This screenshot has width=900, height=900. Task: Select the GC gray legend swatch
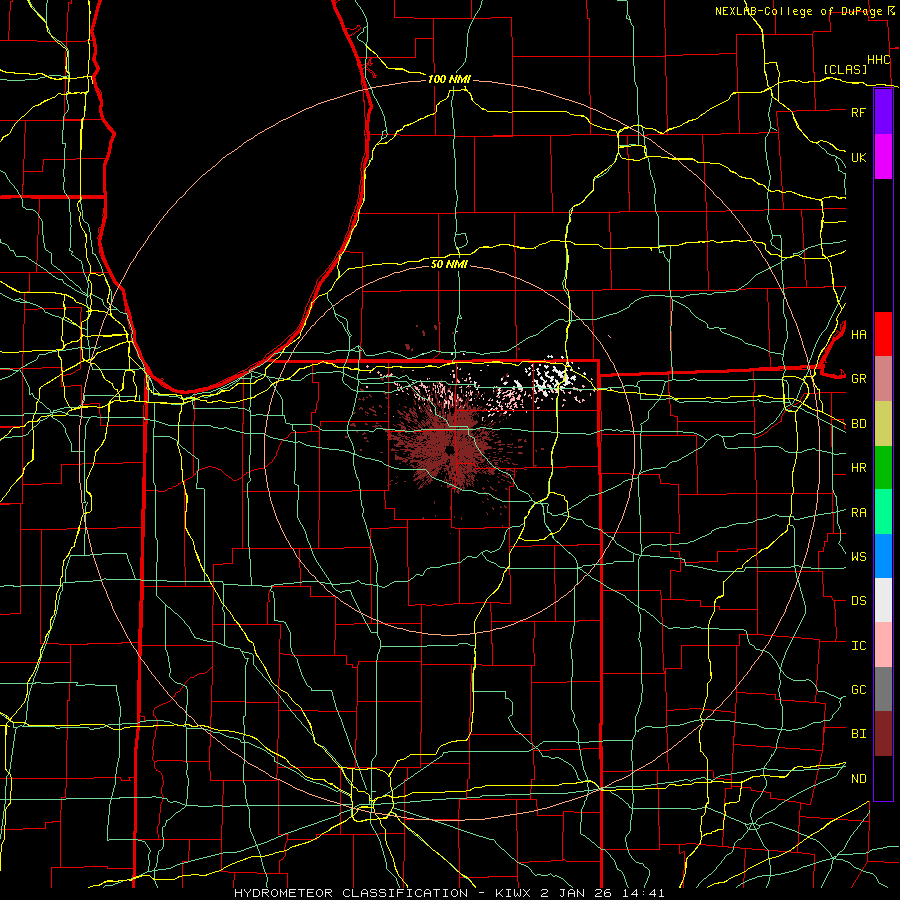click(x=883, y=689)
